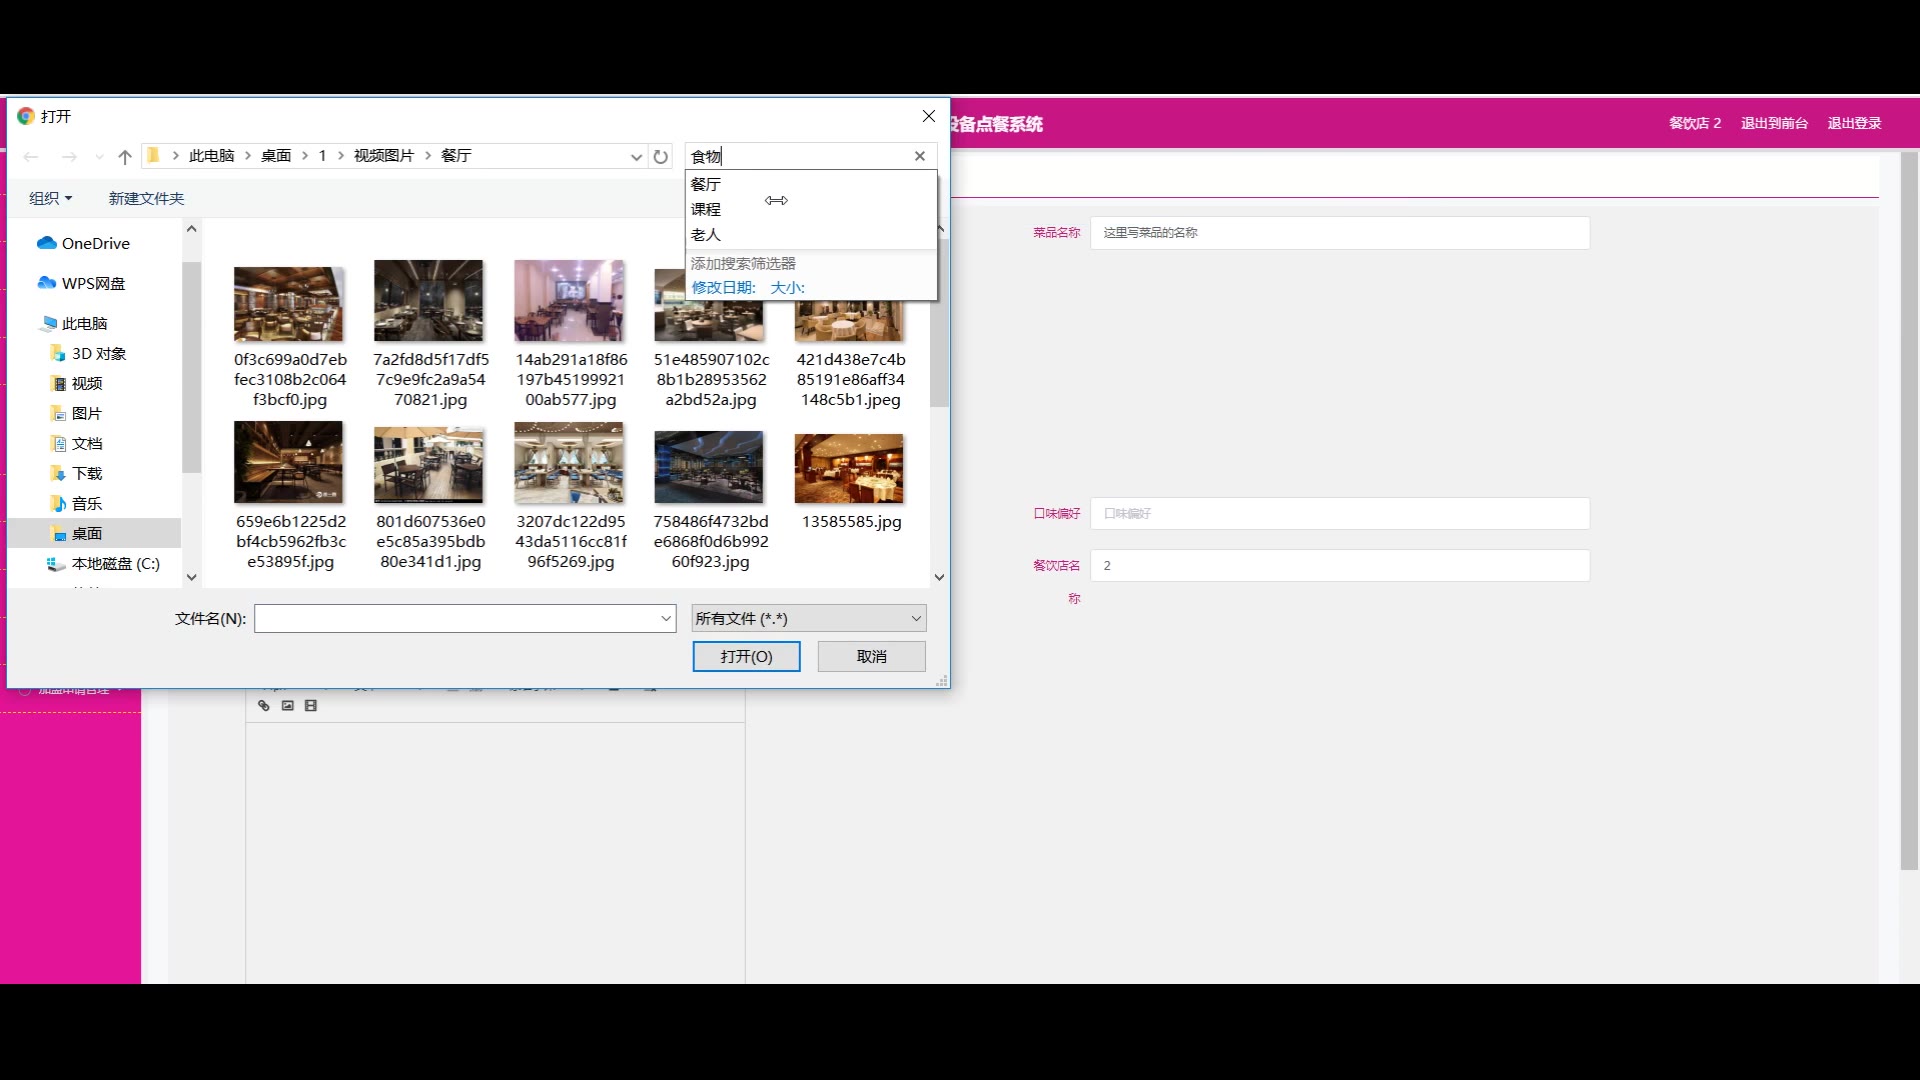Expand the address bar history dropdown
The height and width of the screenshot is (1080, 1920).
coord(636,156)
